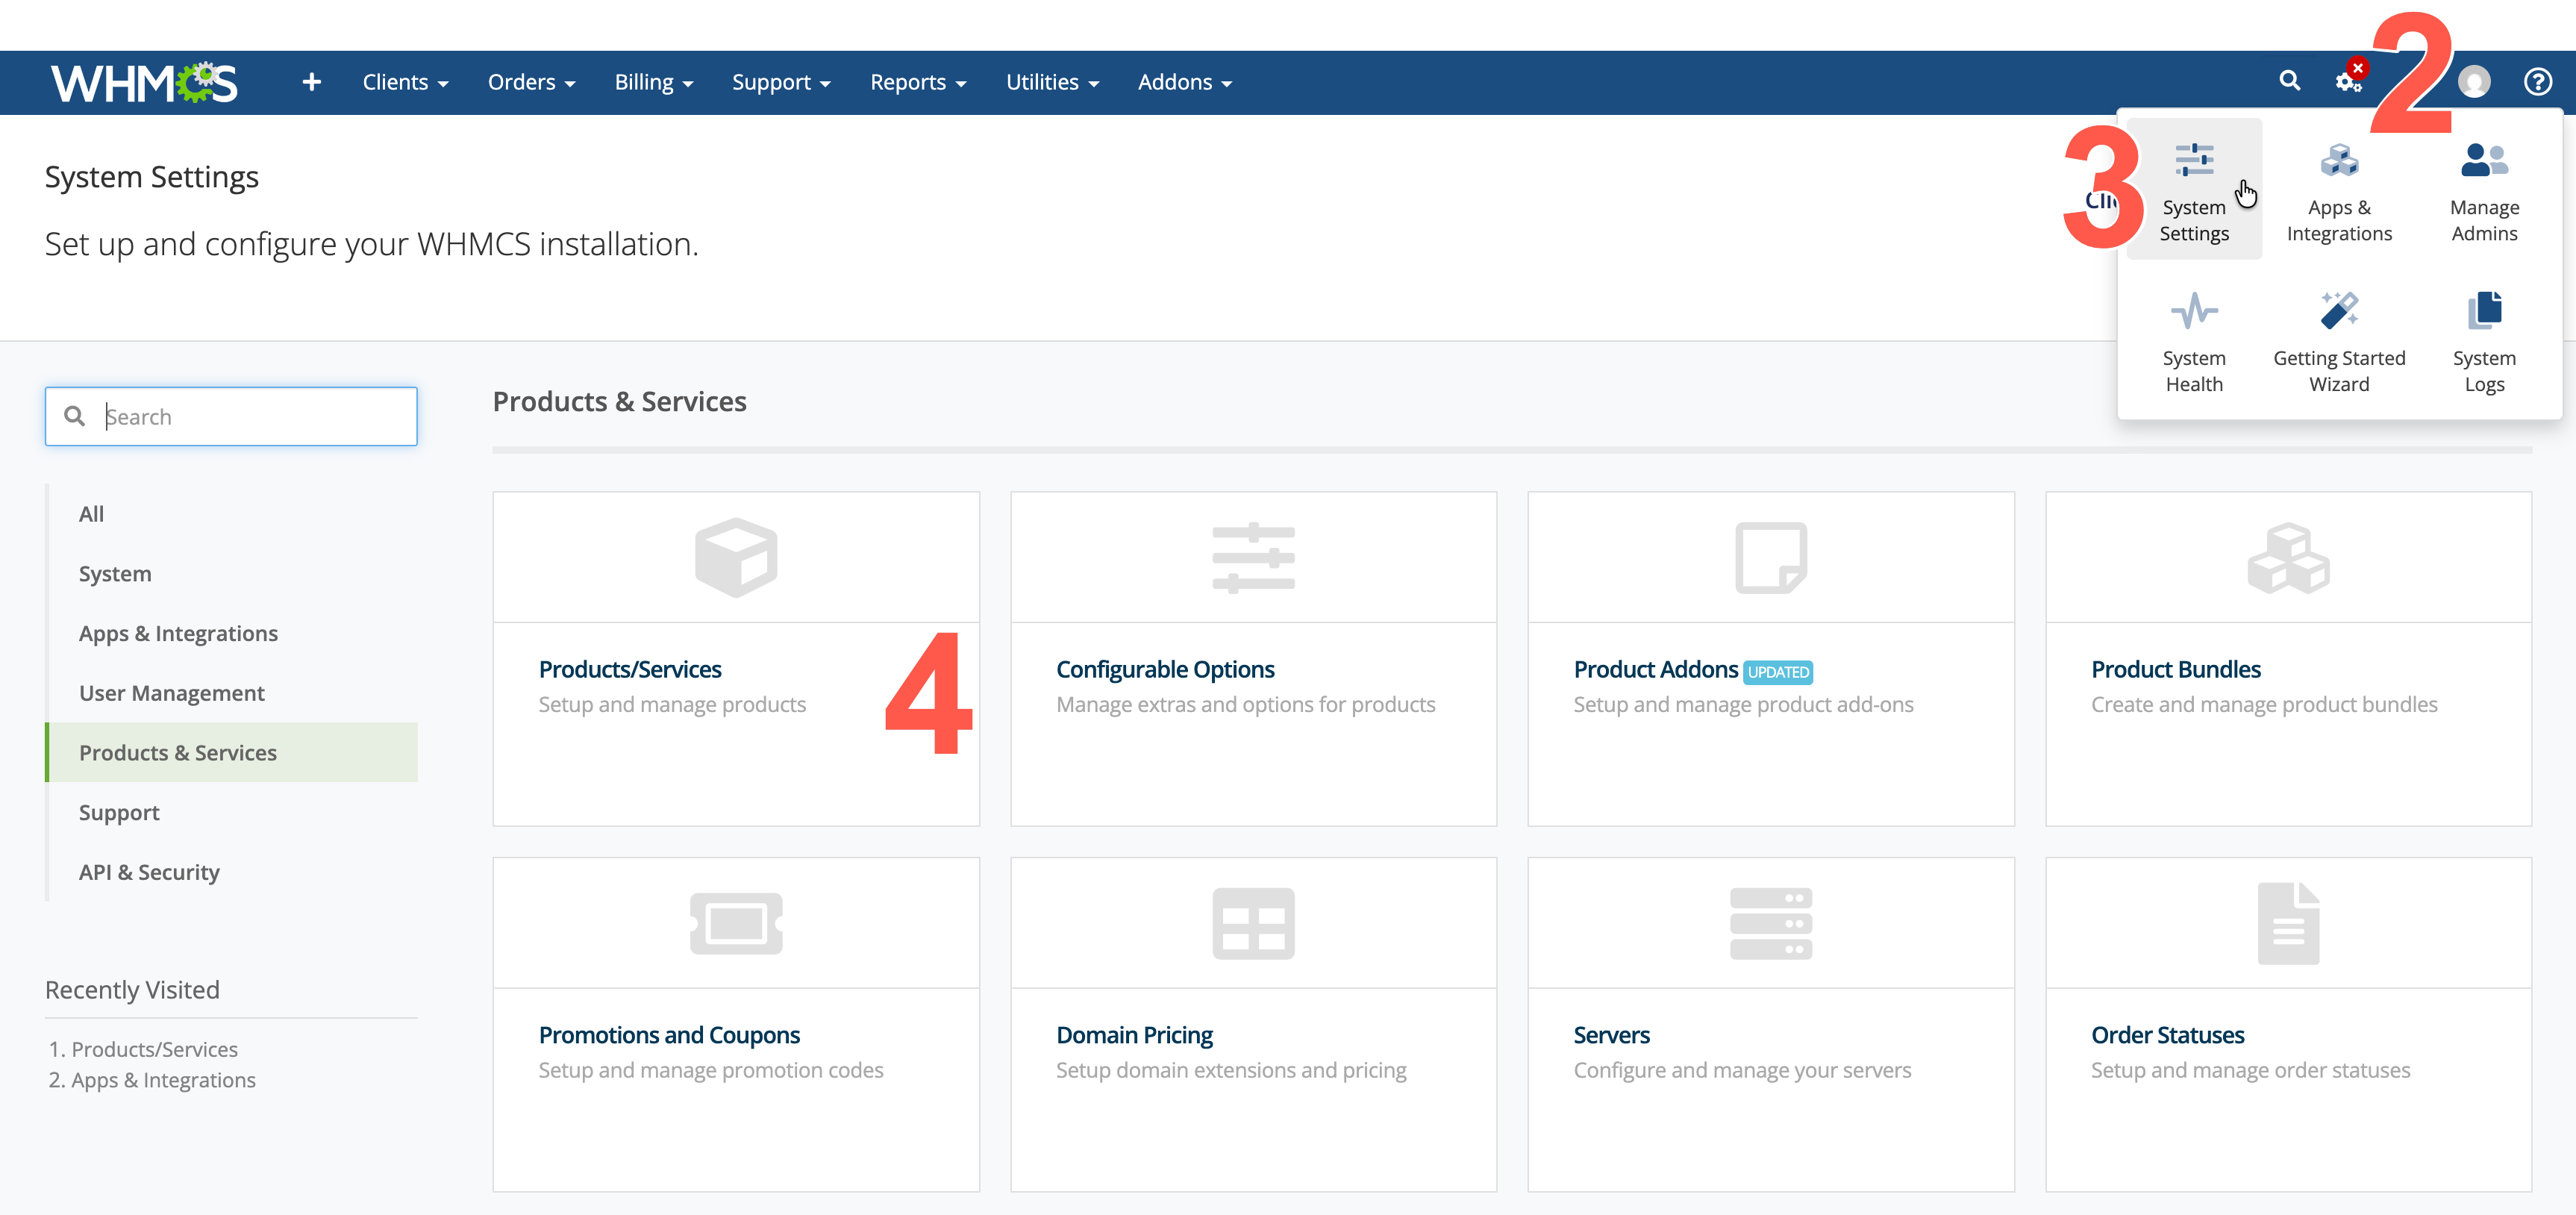Image resolution: width=2576 pixels, height=1215 pixels.
Task: Click 'Setup and manage products' description
Action: [x=672, y=704]
